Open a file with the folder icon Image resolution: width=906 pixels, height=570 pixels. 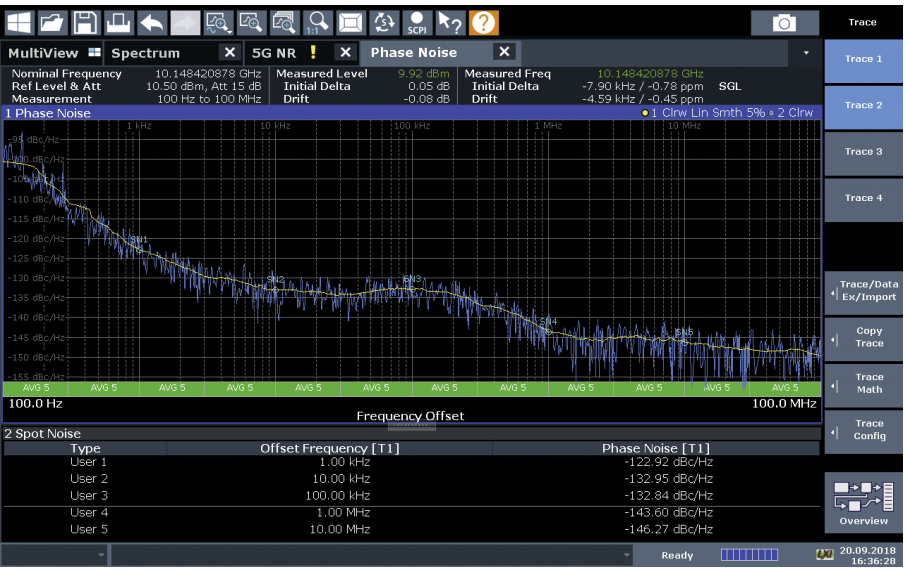pyautogui.click(x=52, y=21)
